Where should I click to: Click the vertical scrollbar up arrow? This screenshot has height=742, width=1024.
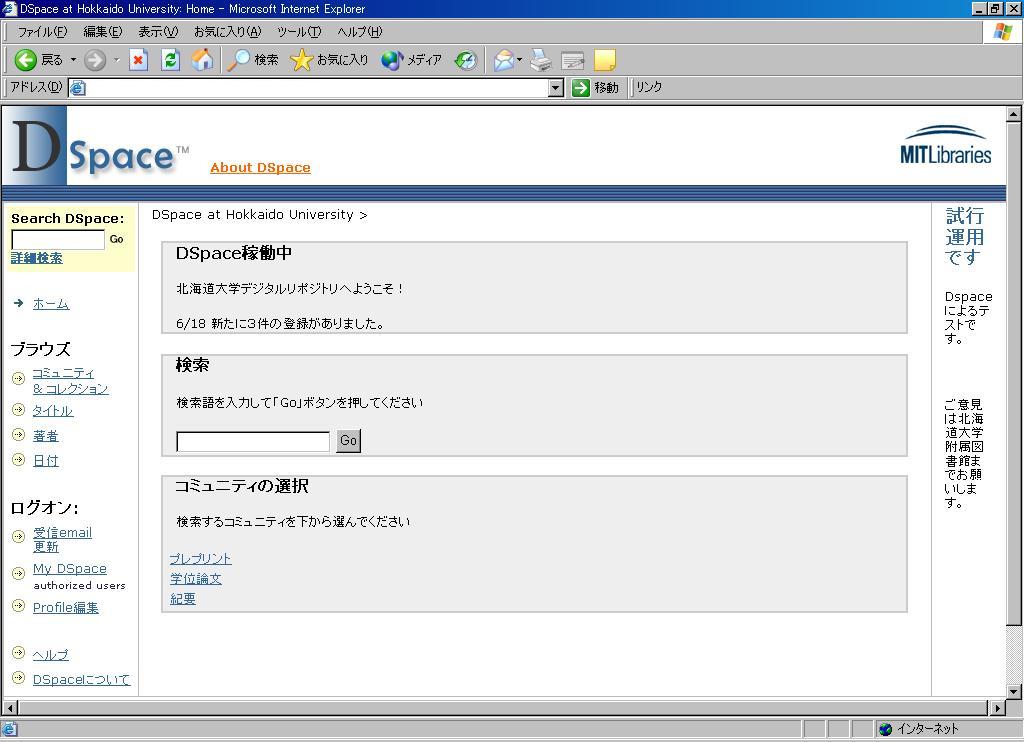(x=1014, y=114)
